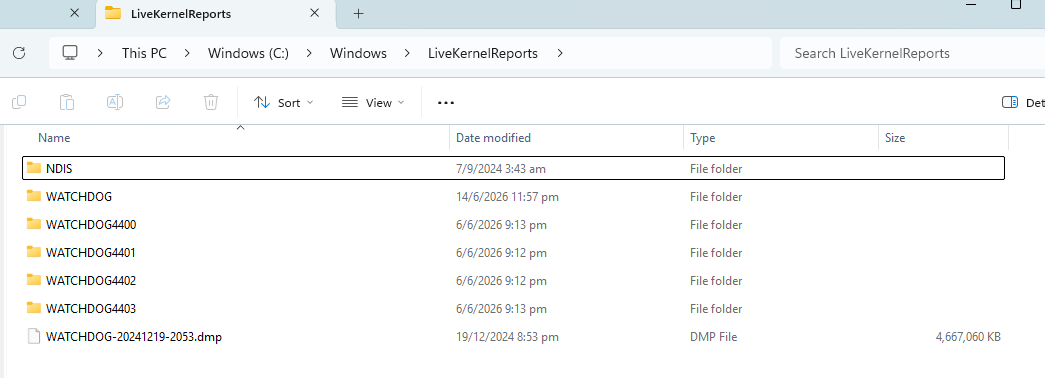Select the WATCHDOG folder name

tap(79, 197)
